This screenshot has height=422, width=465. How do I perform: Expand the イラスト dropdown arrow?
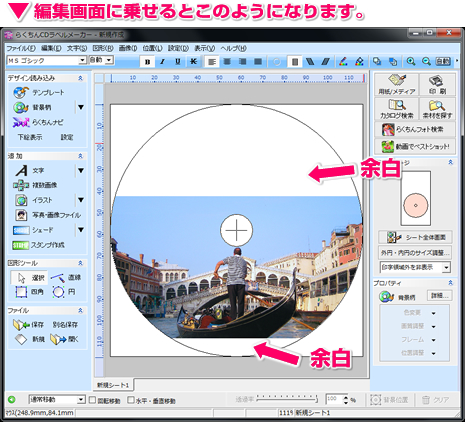point(81,200)
